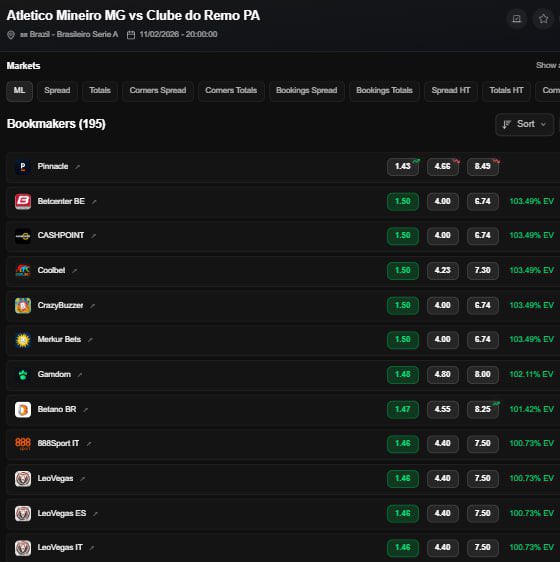Click the Betano BR logo
This screenshot has height=562, width=560.
[23, 409]
